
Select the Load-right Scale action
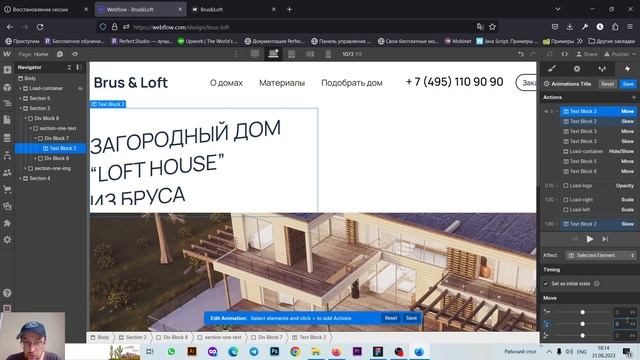click(598, 200)
